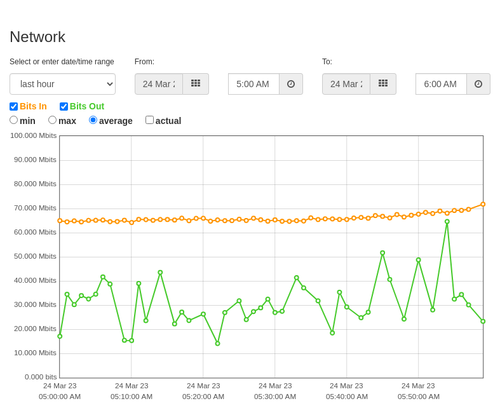Screen dimensions: 500x403
Task: Click the '05:30:00 AM' x-axis label
Action: 275,397
